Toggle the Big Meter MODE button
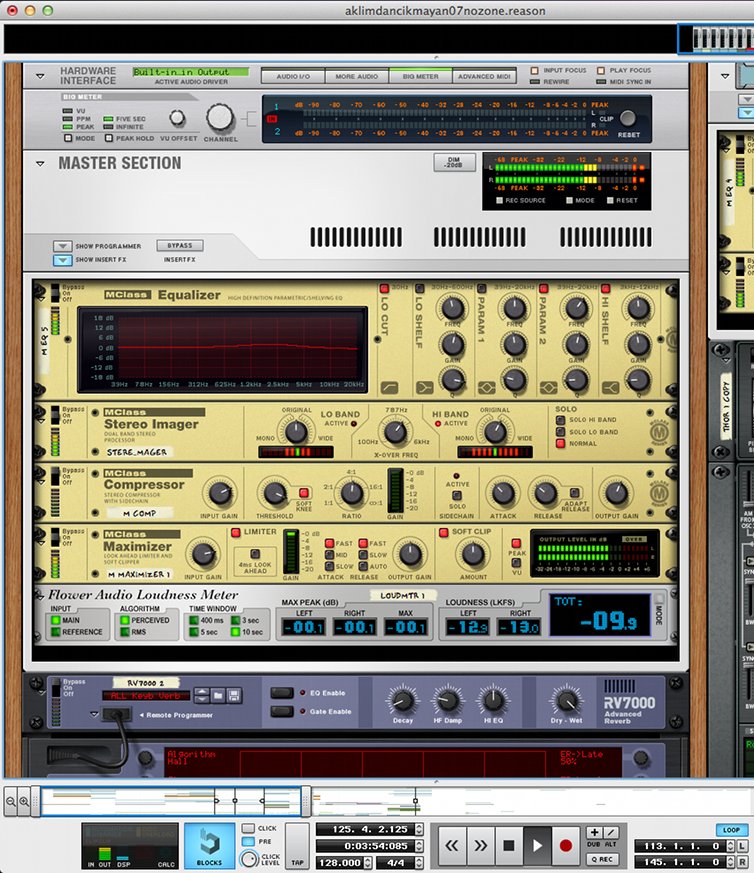The width and height of the screenshot is (754, 873). pos(68,138)
